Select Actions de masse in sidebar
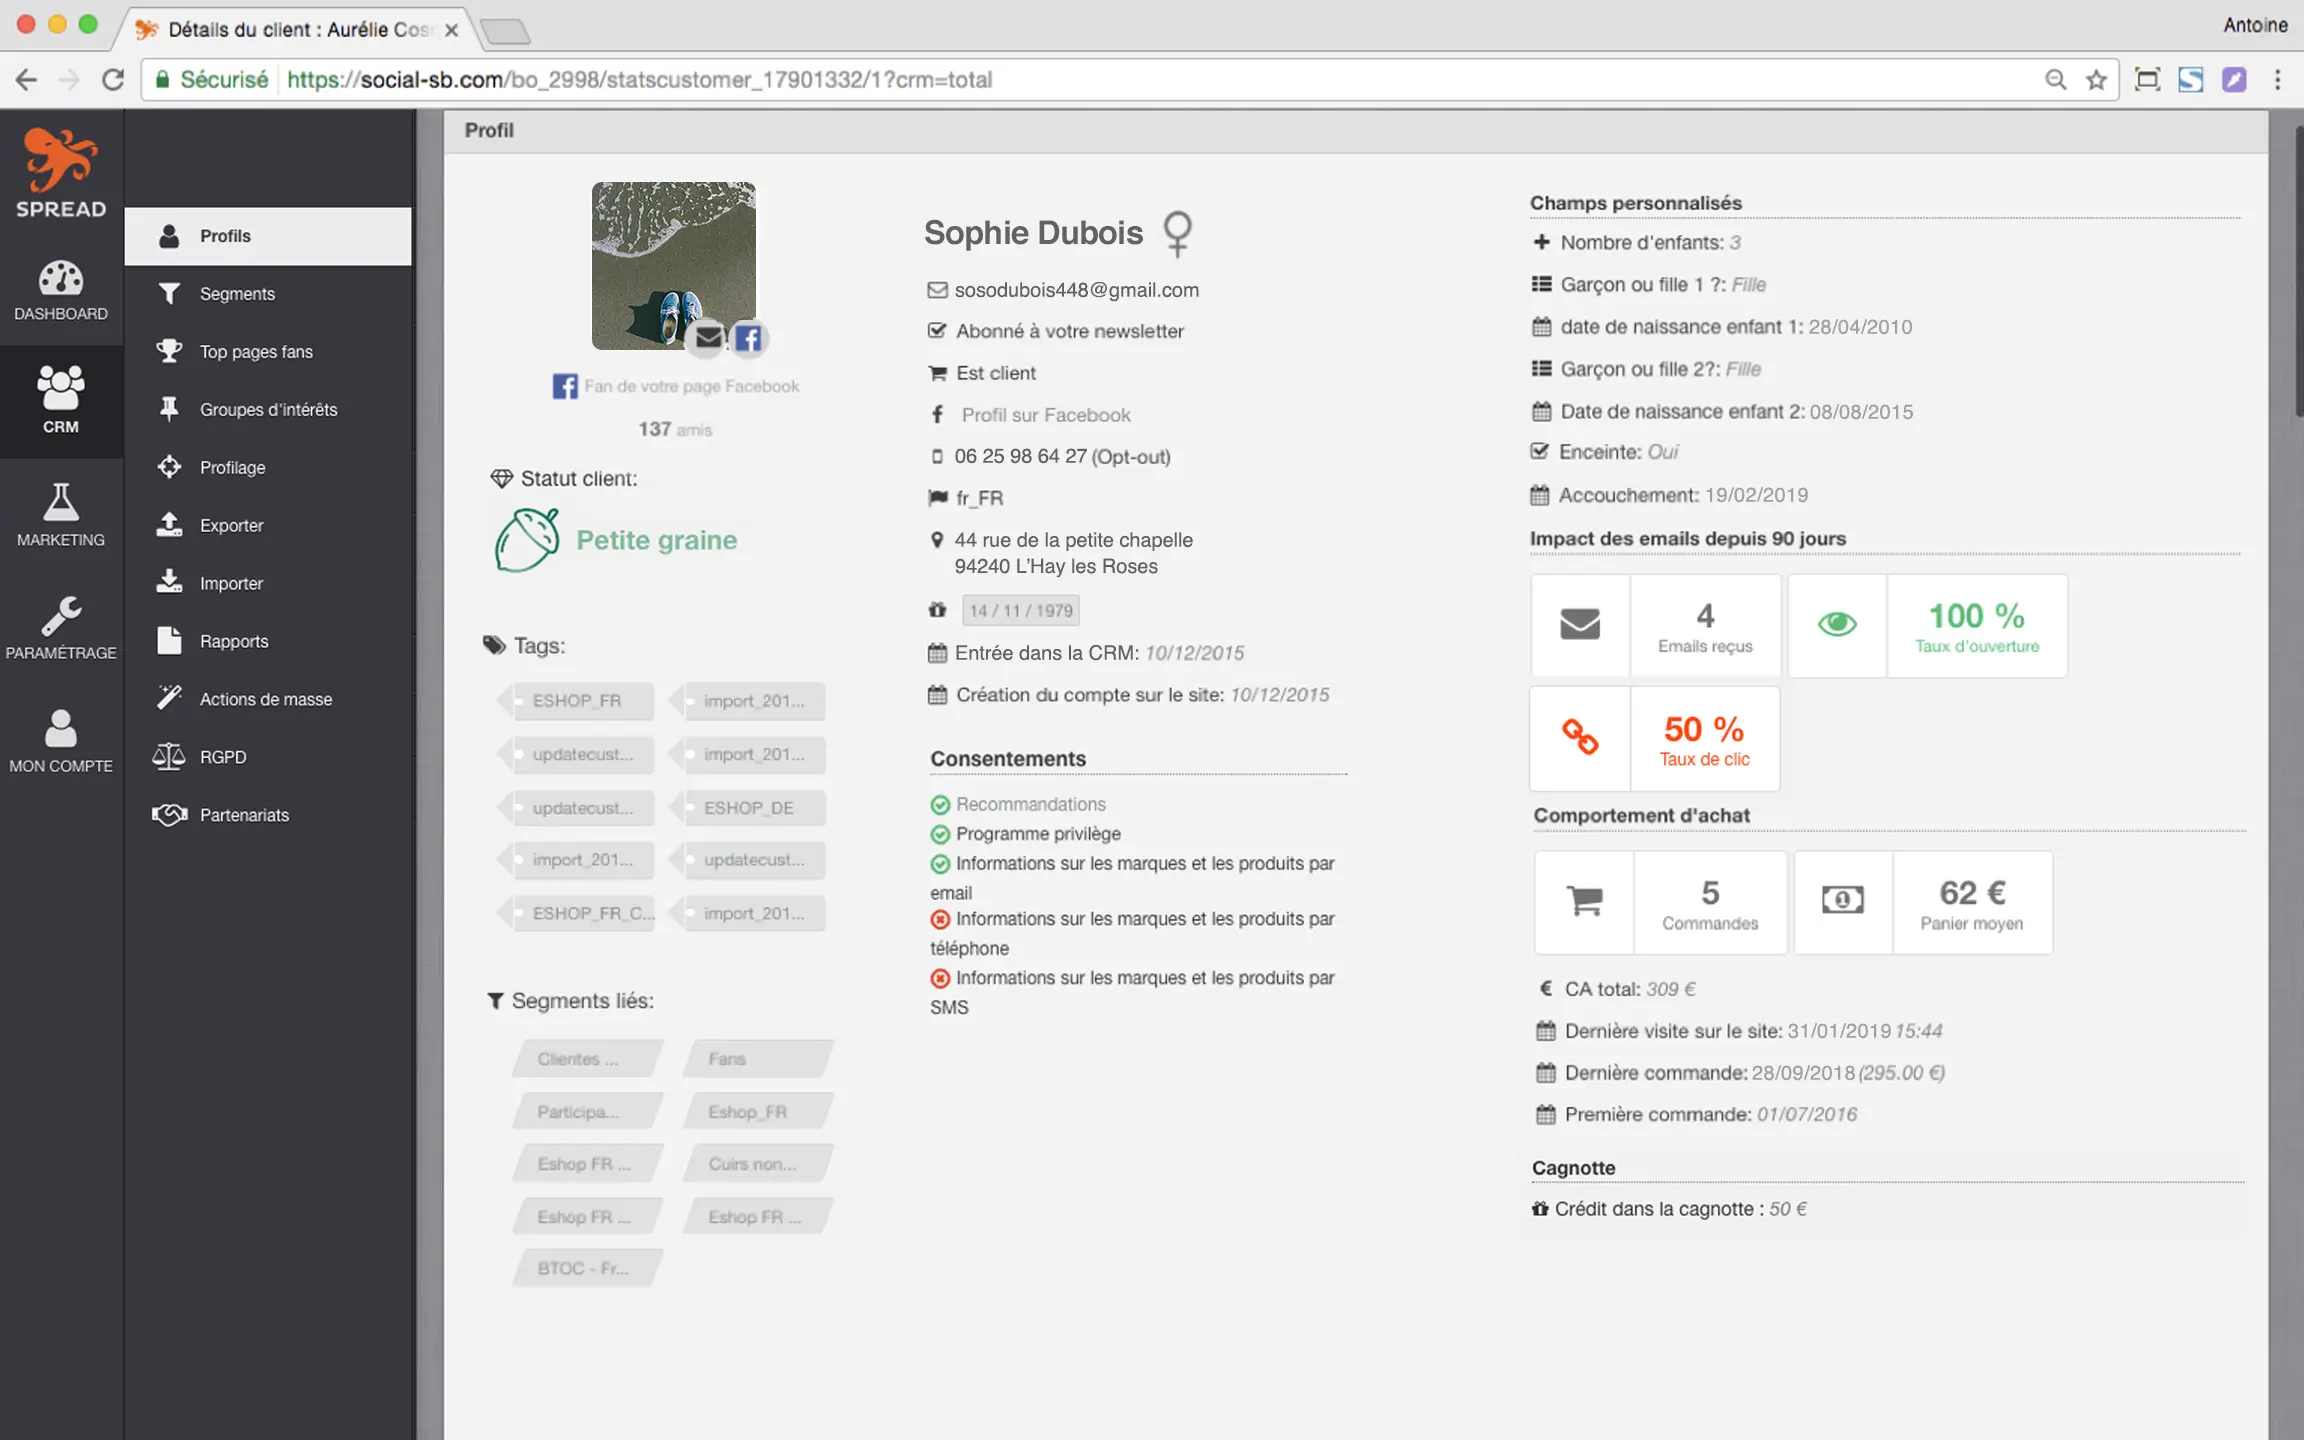 coord(265,699)
